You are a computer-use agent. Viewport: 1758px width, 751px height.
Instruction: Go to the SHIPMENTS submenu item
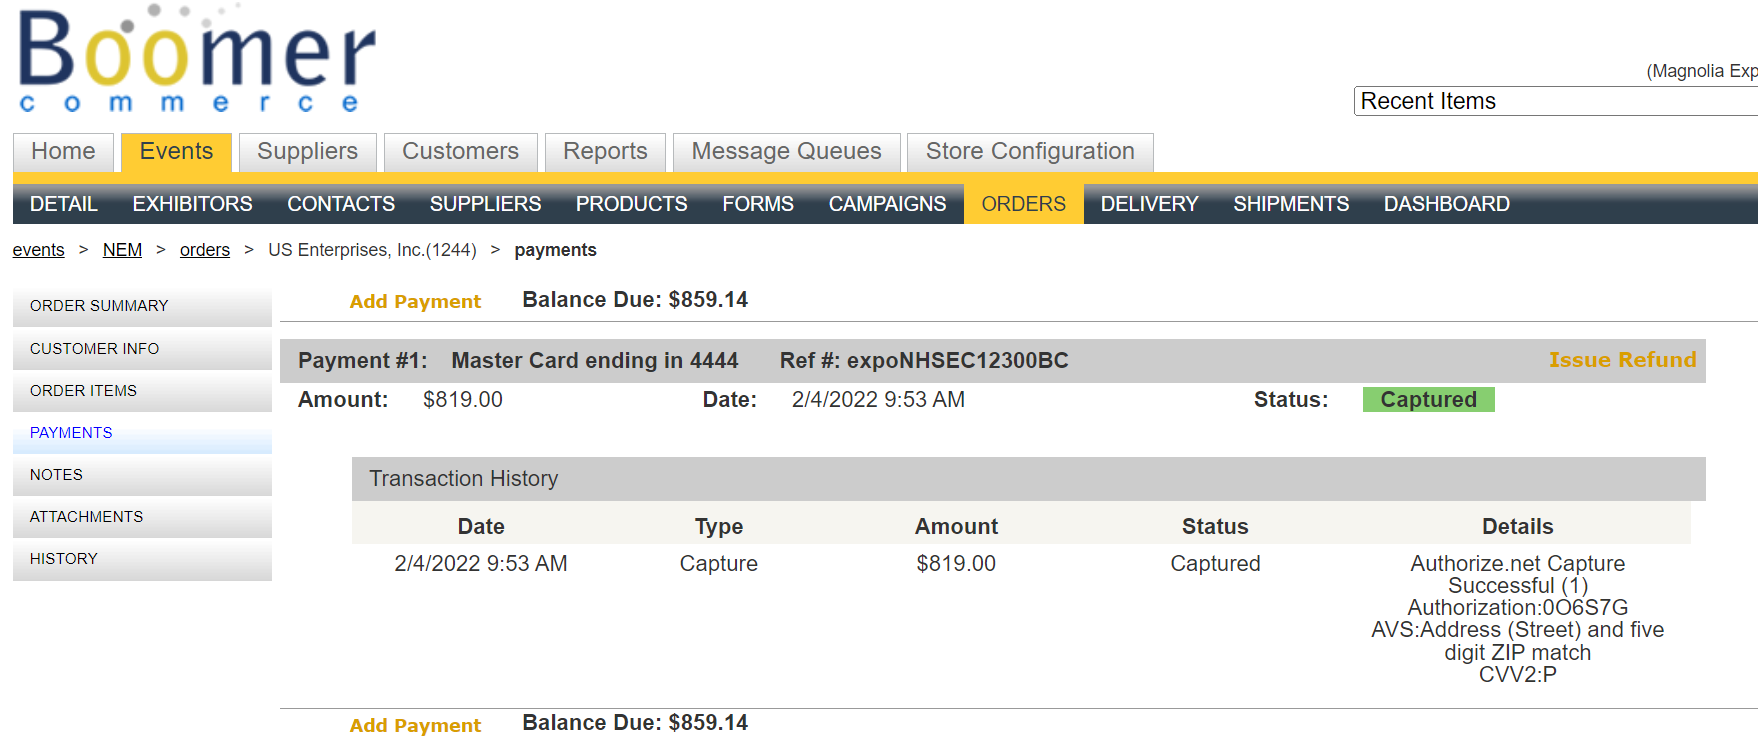(x=1290, y=204)
